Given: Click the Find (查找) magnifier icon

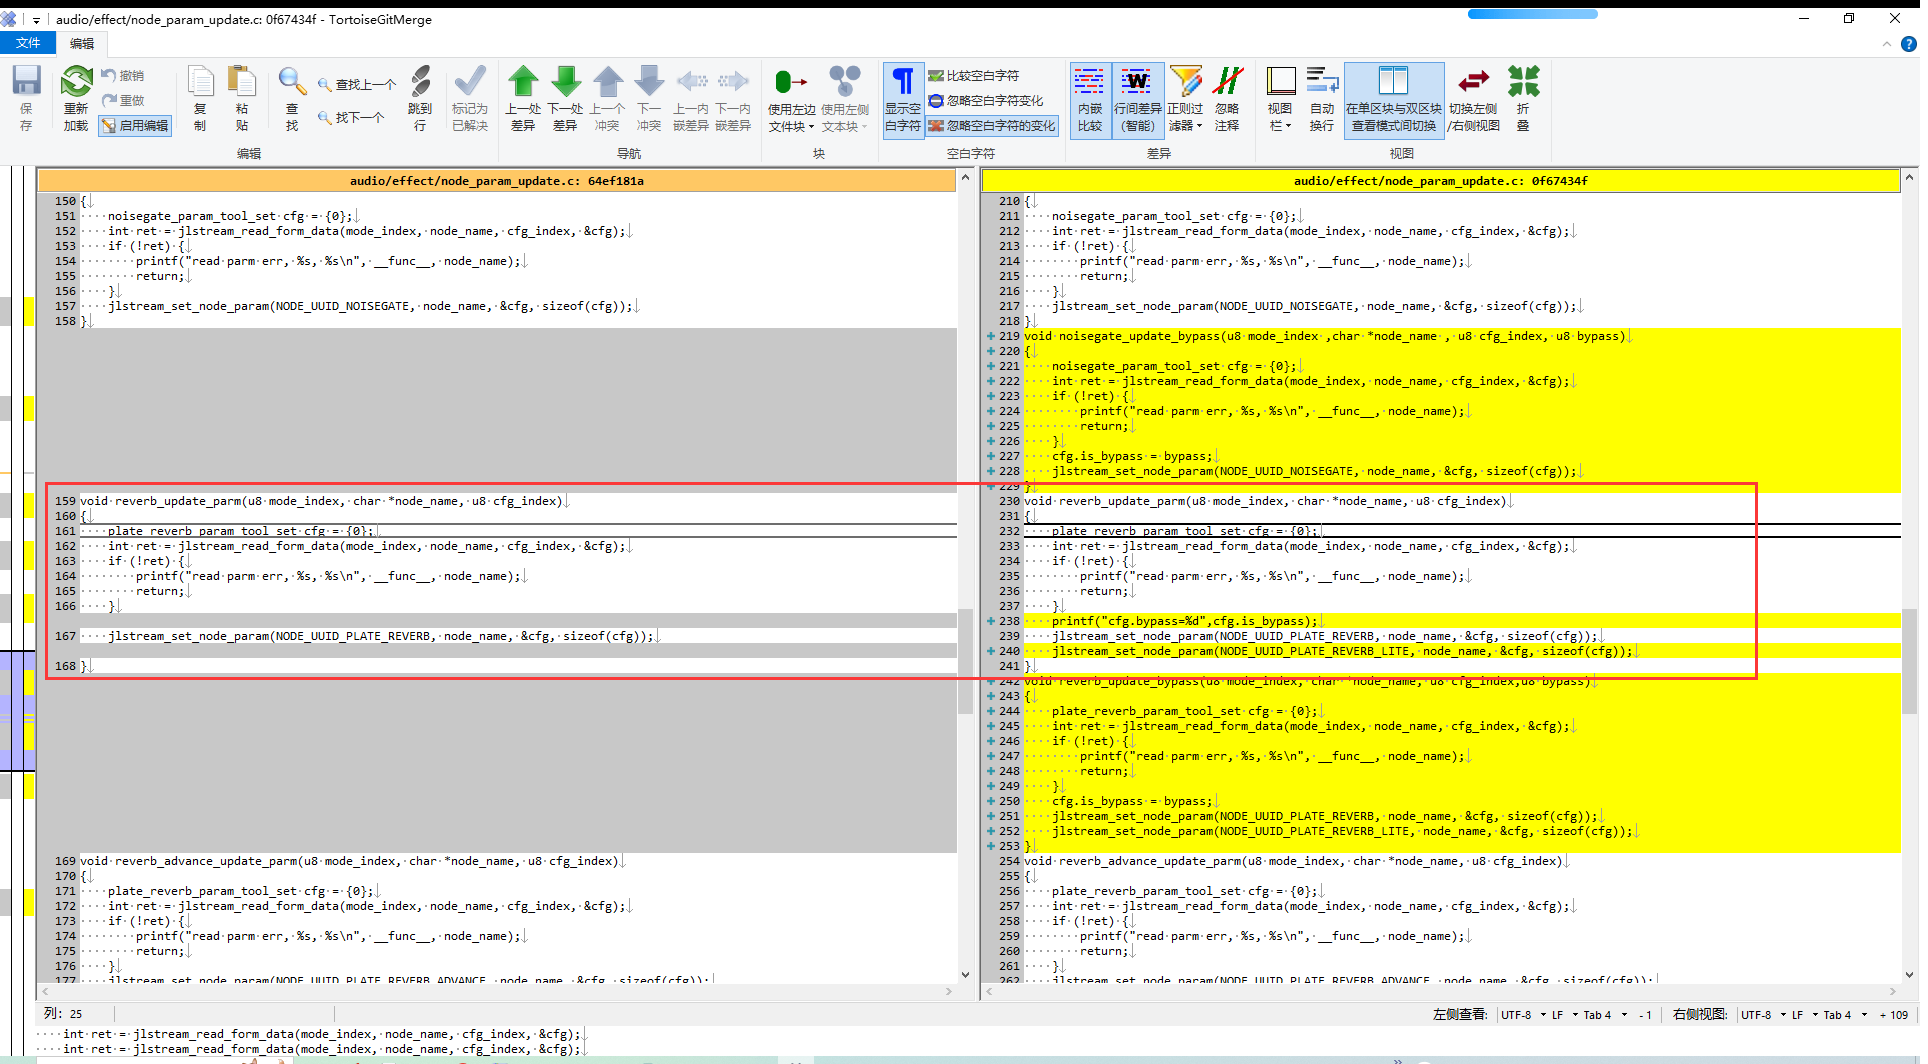Looking at the screenshot, I should point(292,98).
